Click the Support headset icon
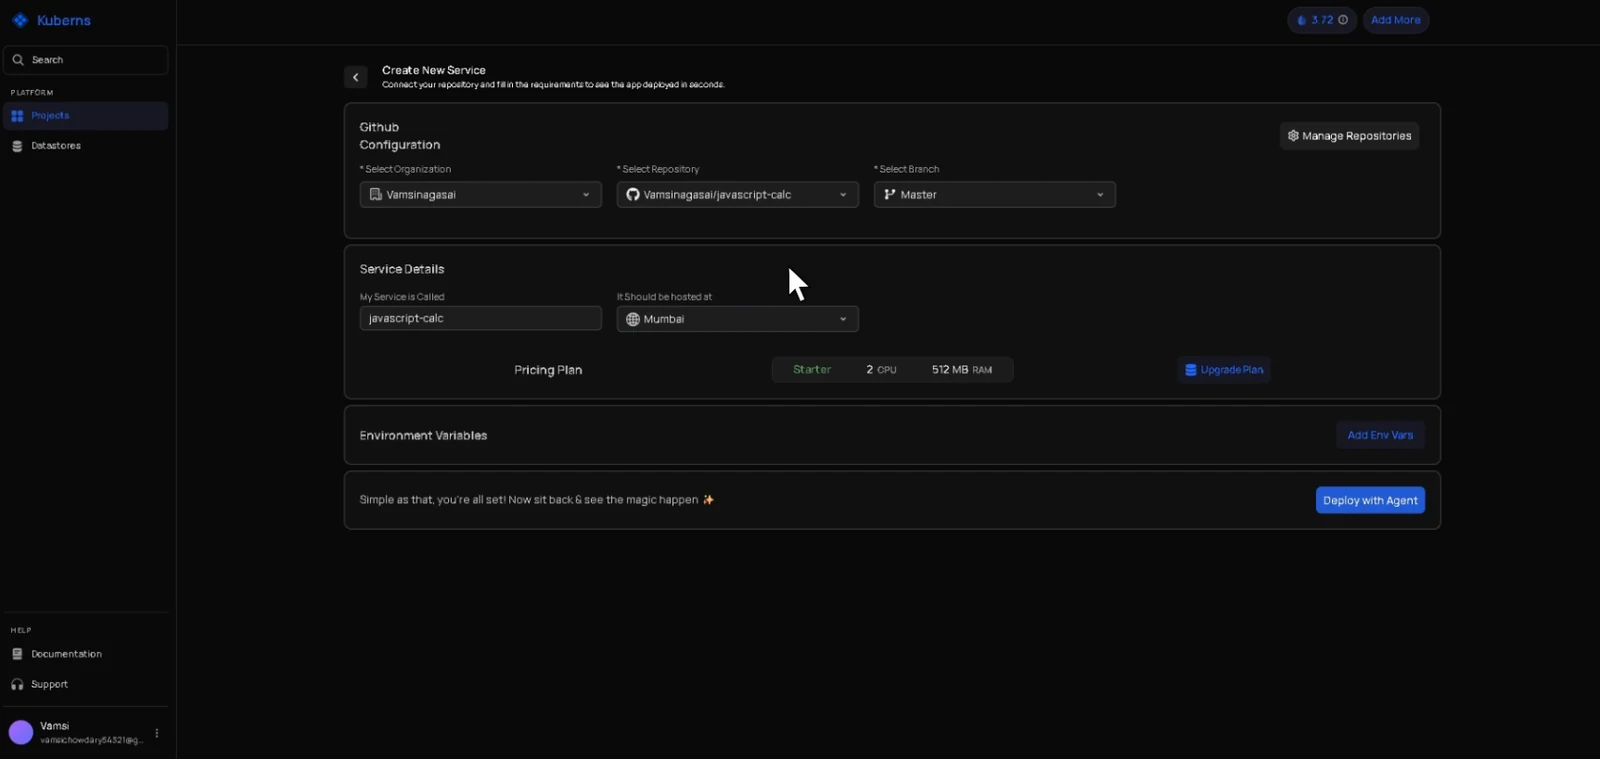The width and height of the screenshot is (1600, 759). [17, 684]
